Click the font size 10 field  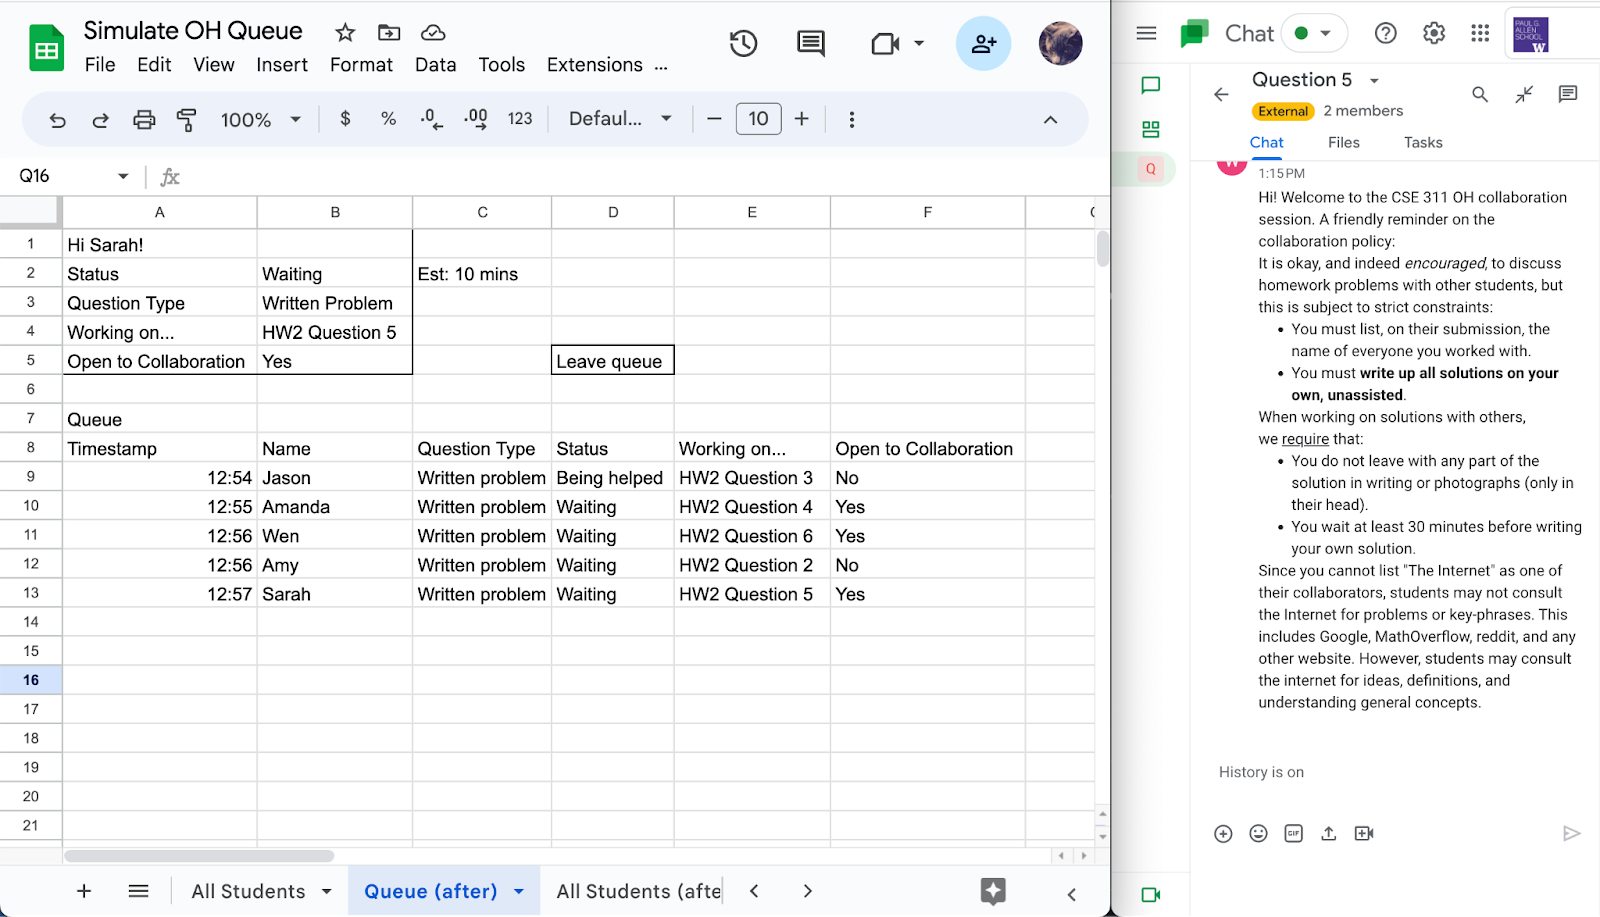tap(758, 119)
